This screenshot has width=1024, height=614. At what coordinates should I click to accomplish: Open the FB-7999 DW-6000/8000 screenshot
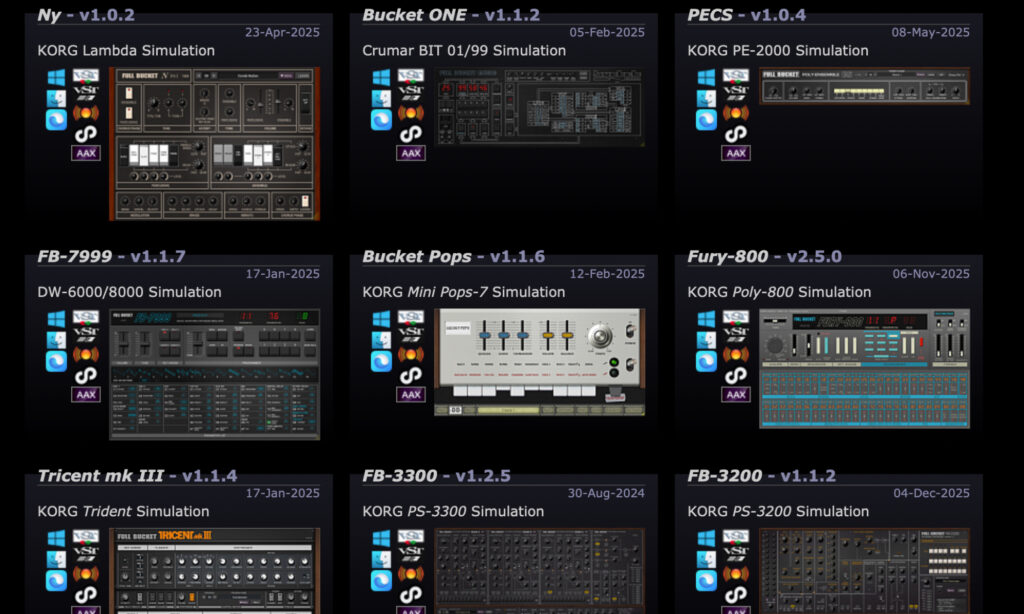214,374
